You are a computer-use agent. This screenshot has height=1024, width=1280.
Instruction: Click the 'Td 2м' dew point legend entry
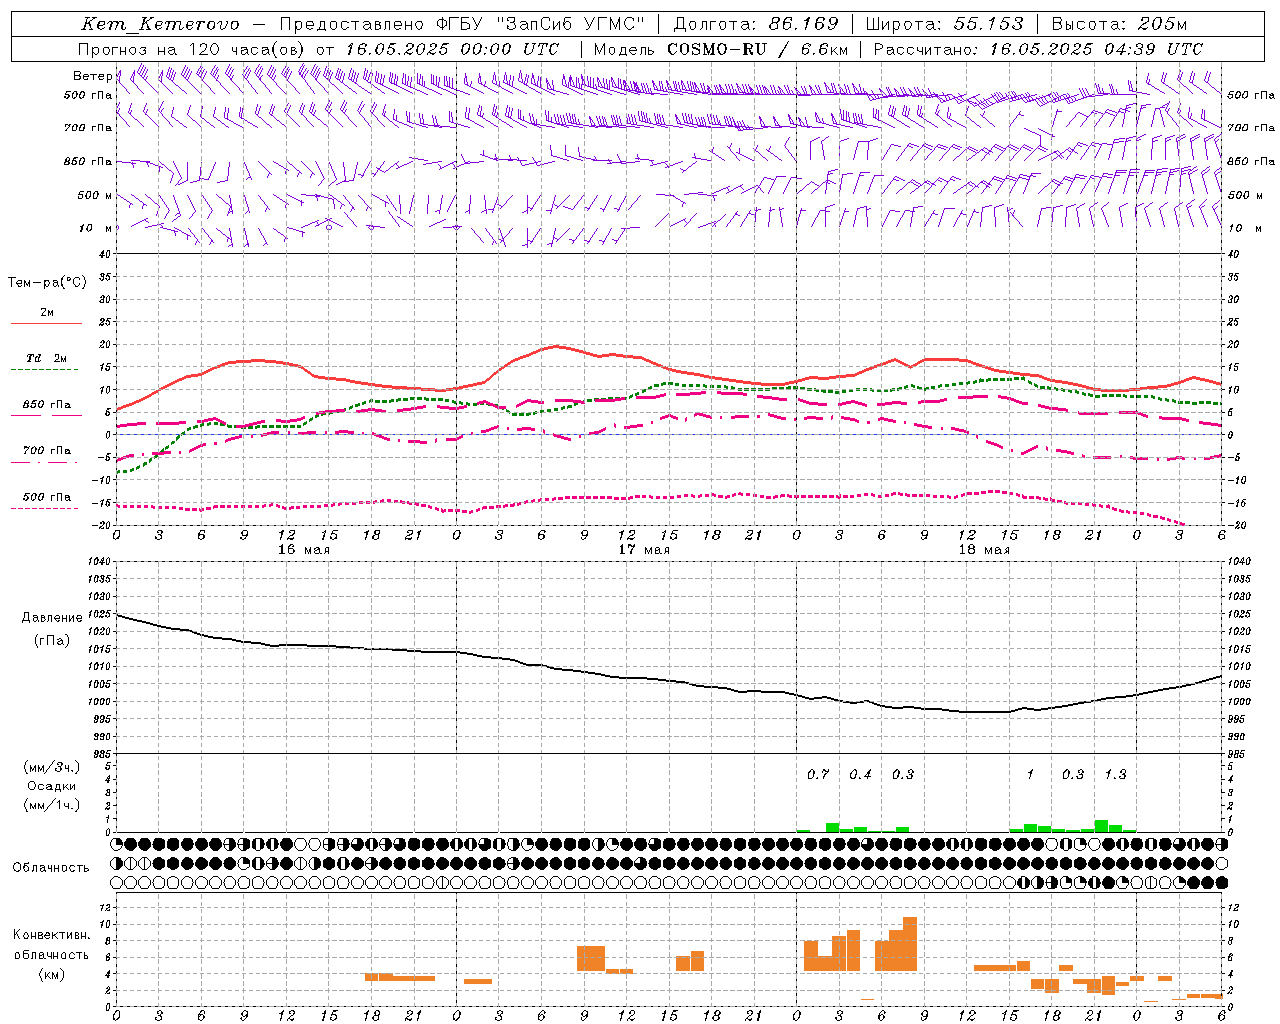[47, 358]
